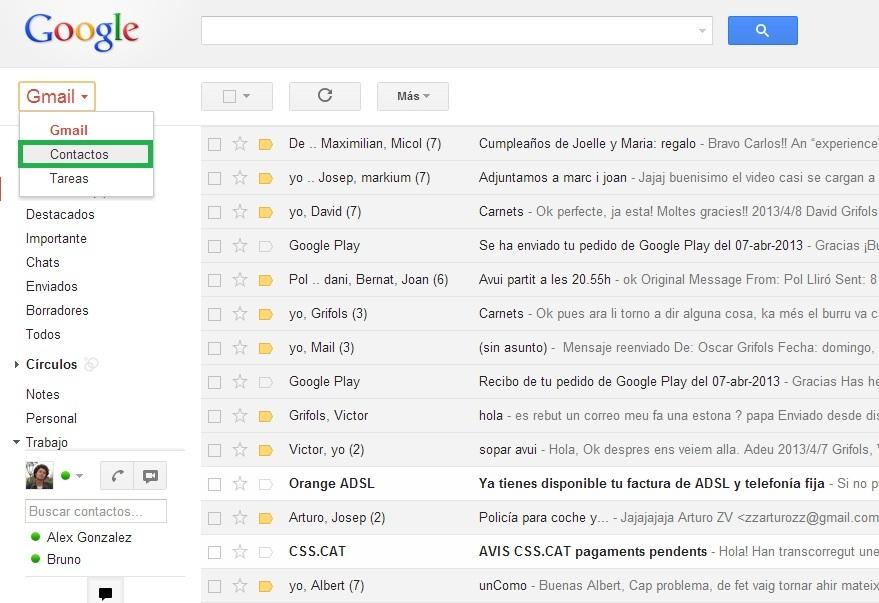
Task: Tick checkbox for Grifols, Victor email
Action: tap(214, 416)
